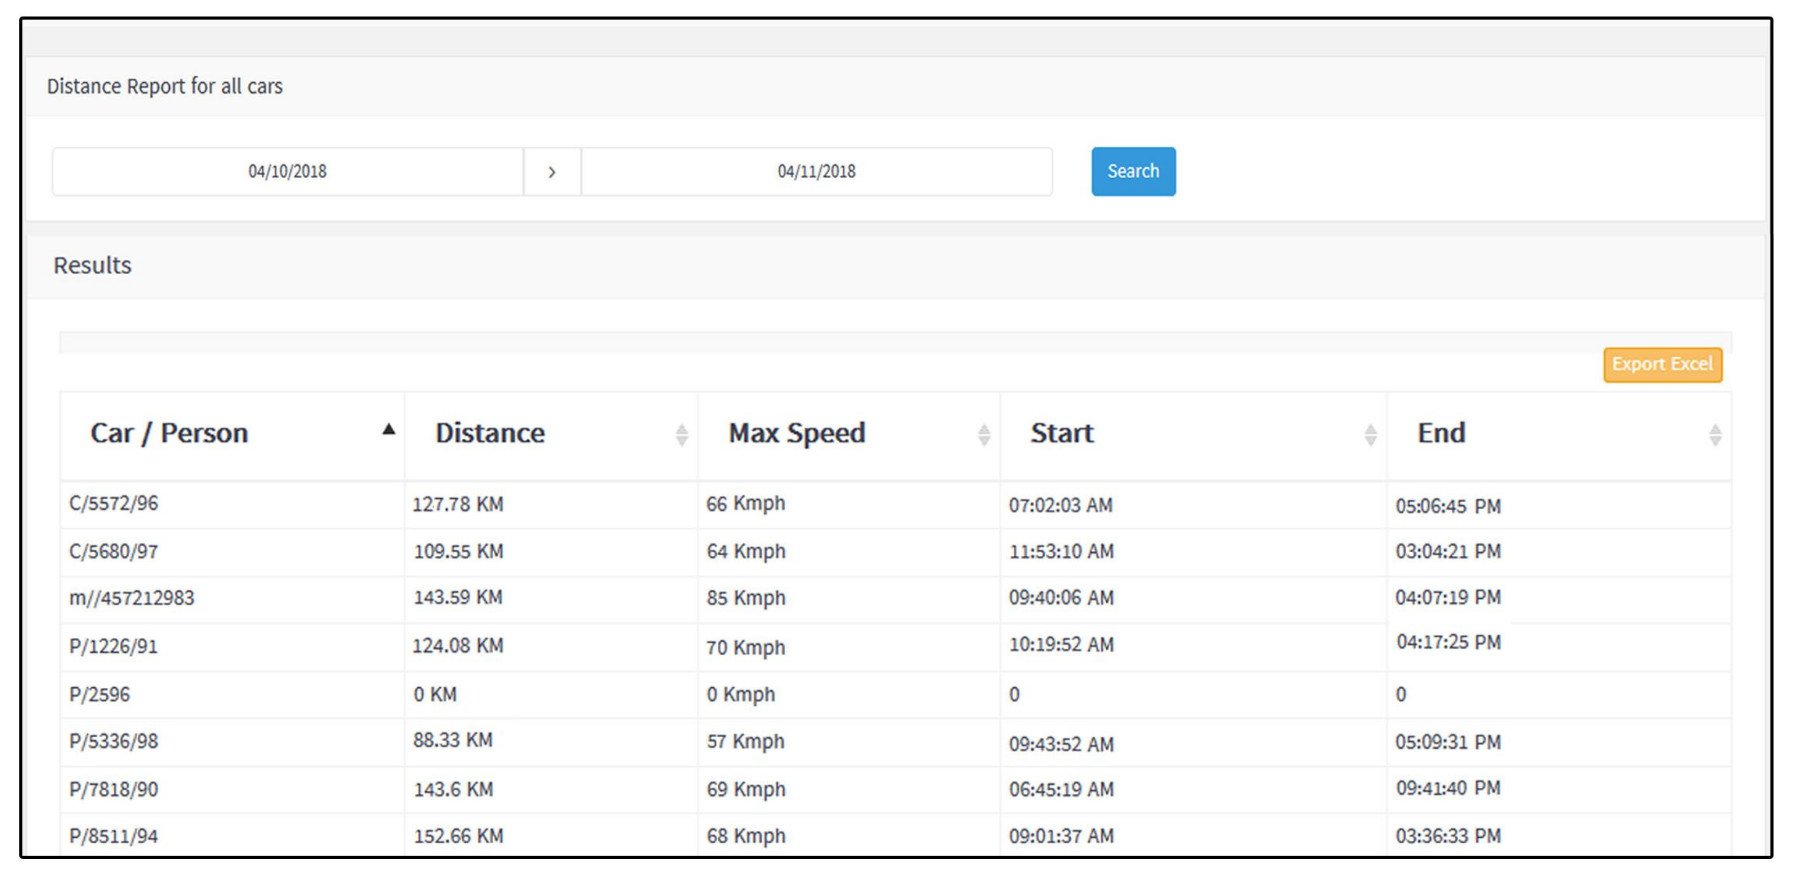Screen dimensions: 1800x879
Task: Click the Car / Person sort arrow icon
Action: click(x=388, y=430)
